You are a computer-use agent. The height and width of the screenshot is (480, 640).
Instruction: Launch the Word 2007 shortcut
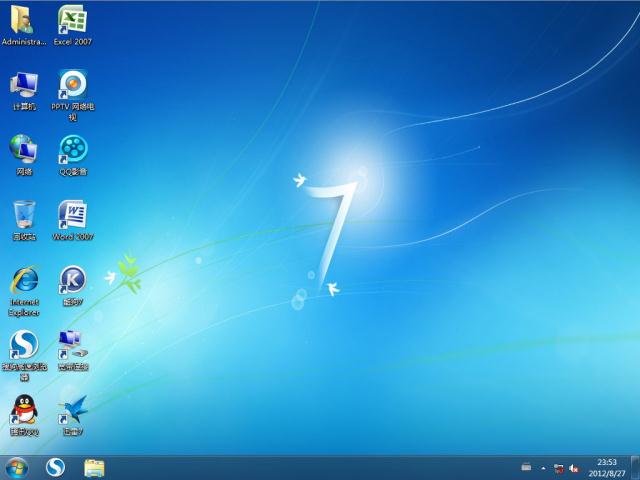(72, 220)
